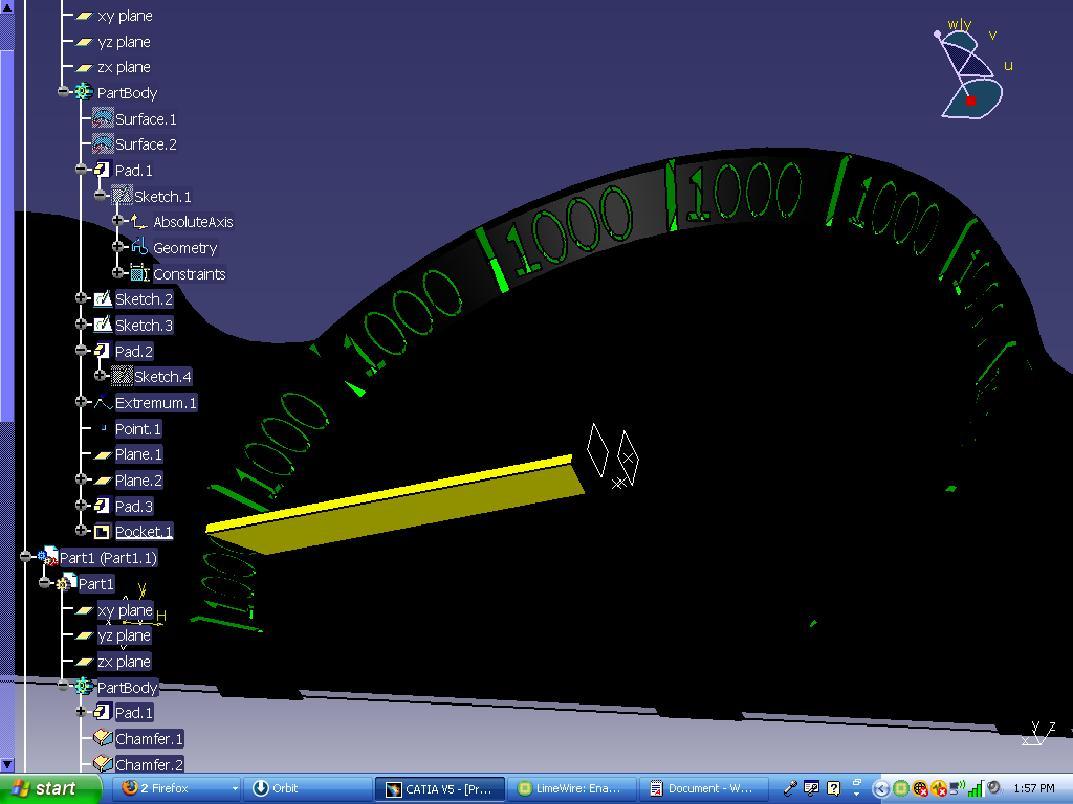Image resolution: width=1073 pixels, height=804 pixels.
Task: Click the Geometry node icon
Action: (140, 247)
